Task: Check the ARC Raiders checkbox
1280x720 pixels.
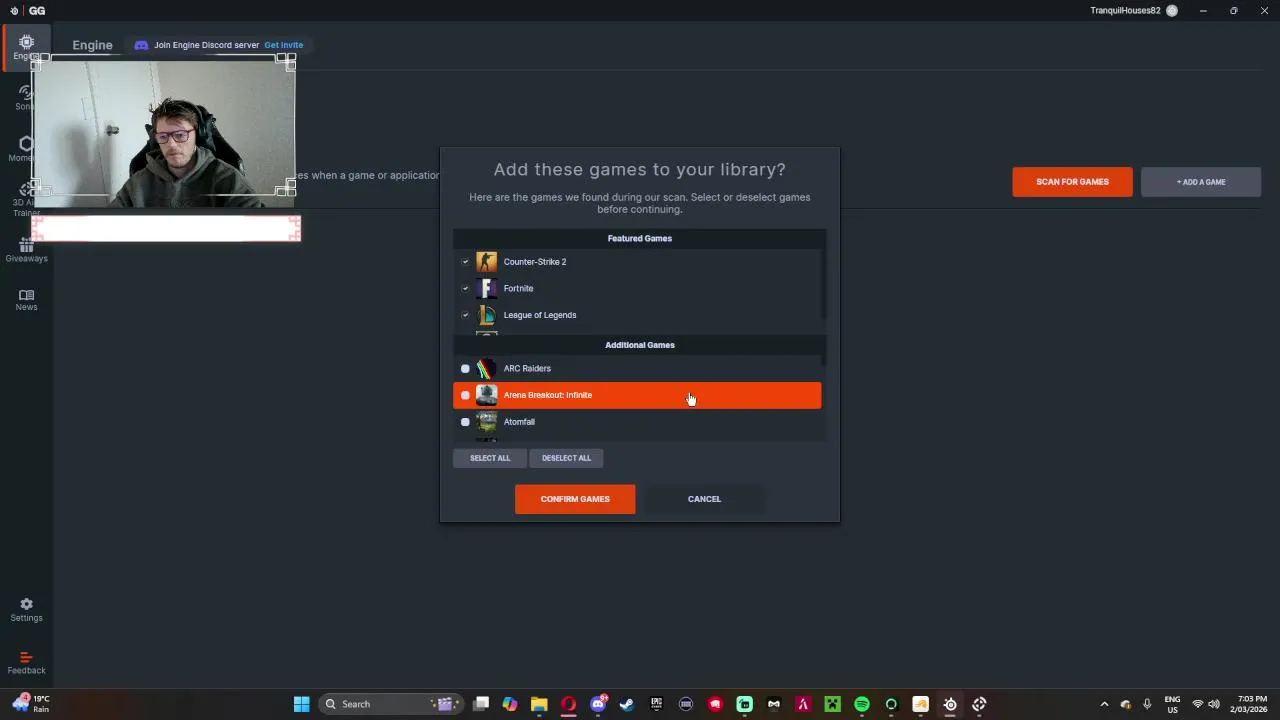Action: (x=465, y=368)
